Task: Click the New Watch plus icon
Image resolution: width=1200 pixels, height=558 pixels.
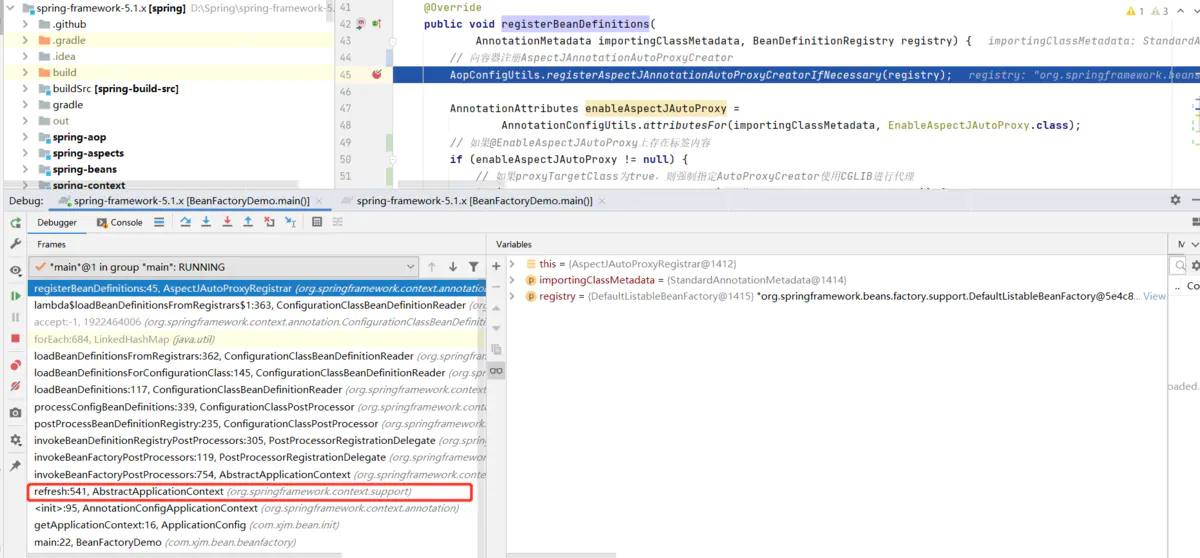Action: pyautogui.click(x=496, y=266)
